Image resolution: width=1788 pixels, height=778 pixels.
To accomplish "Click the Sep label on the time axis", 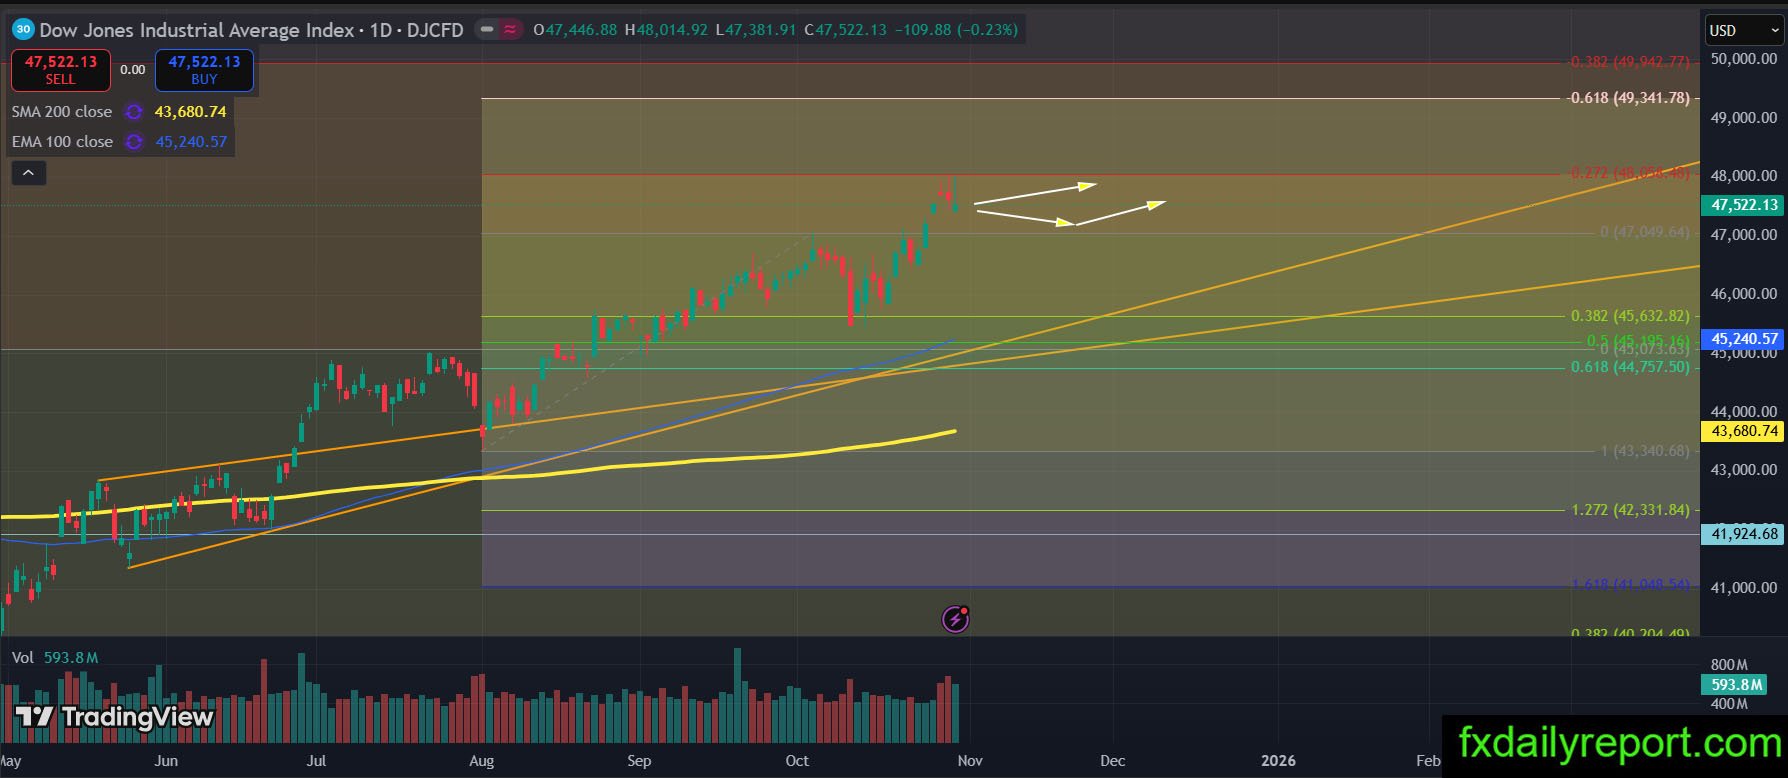I will (639, 761).
